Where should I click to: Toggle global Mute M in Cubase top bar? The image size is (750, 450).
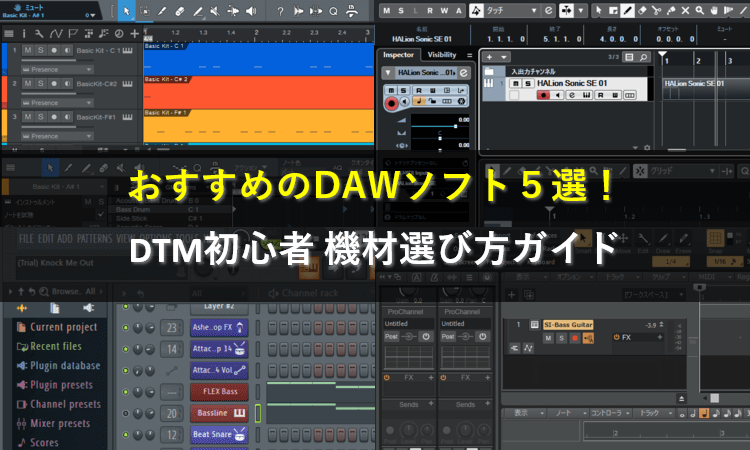[386, 11]
